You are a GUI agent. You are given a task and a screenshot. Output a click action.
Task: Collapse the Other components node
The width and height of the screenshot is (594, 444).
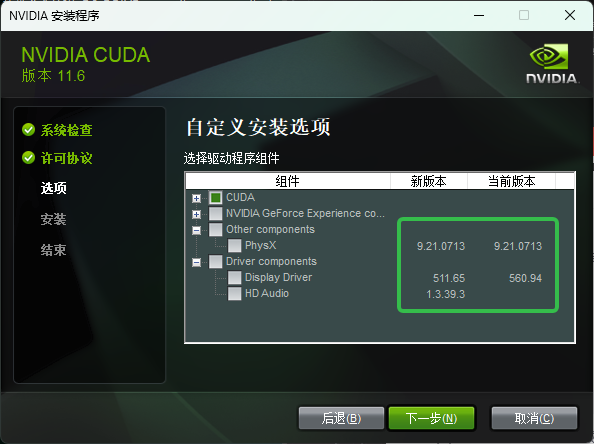(x=196, y=230)
